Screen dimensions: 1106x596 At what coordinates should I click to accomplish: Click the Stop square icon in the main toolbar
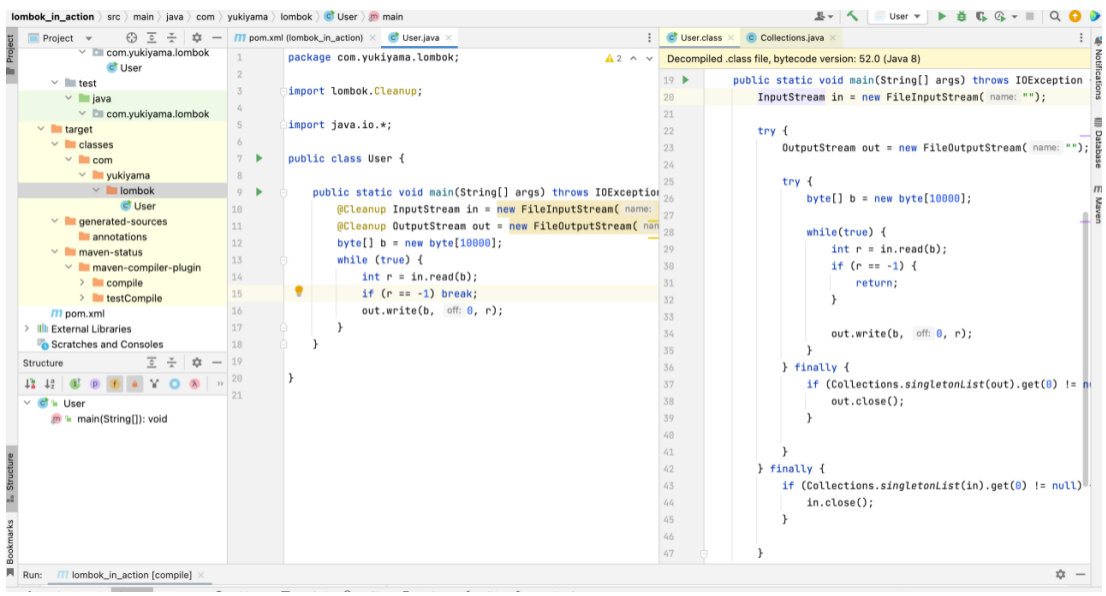point(1030,16)
